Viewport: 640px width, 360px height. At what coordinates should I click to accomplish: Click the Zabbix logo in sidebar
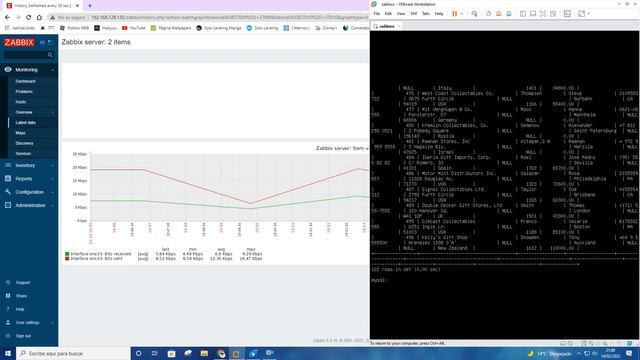(19, 42)
